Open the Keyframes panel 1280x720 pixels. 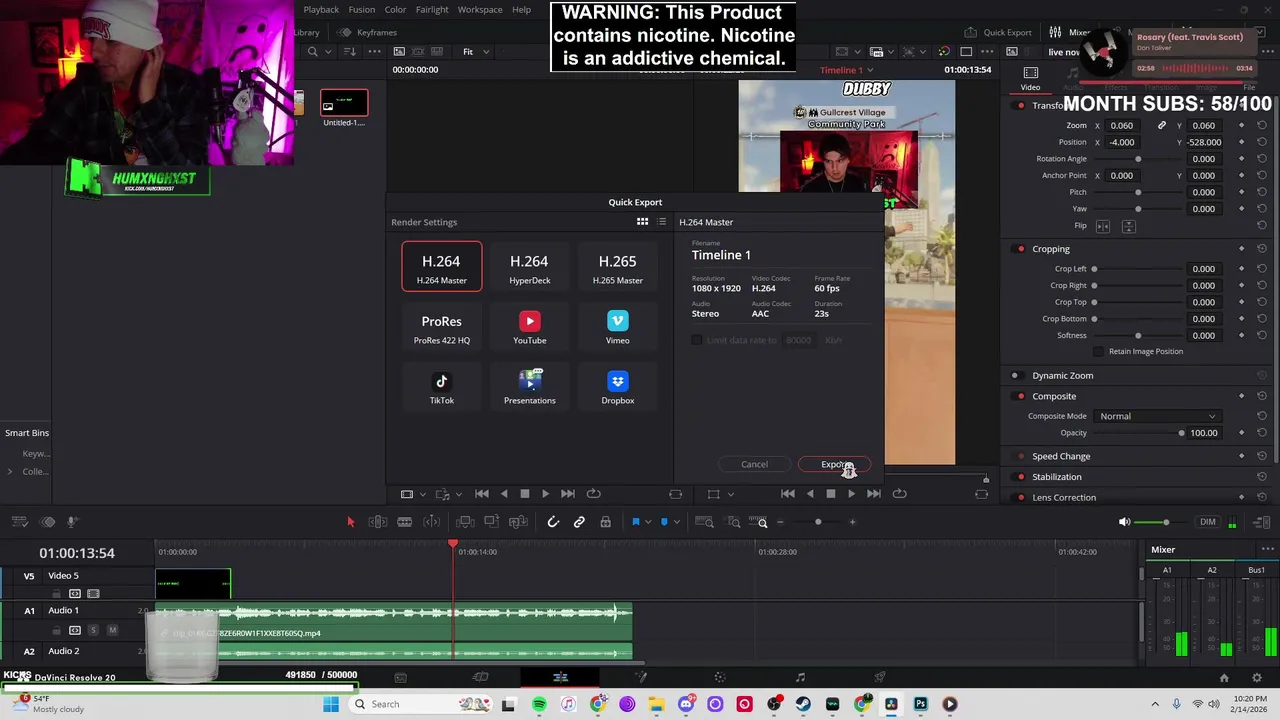368,32
